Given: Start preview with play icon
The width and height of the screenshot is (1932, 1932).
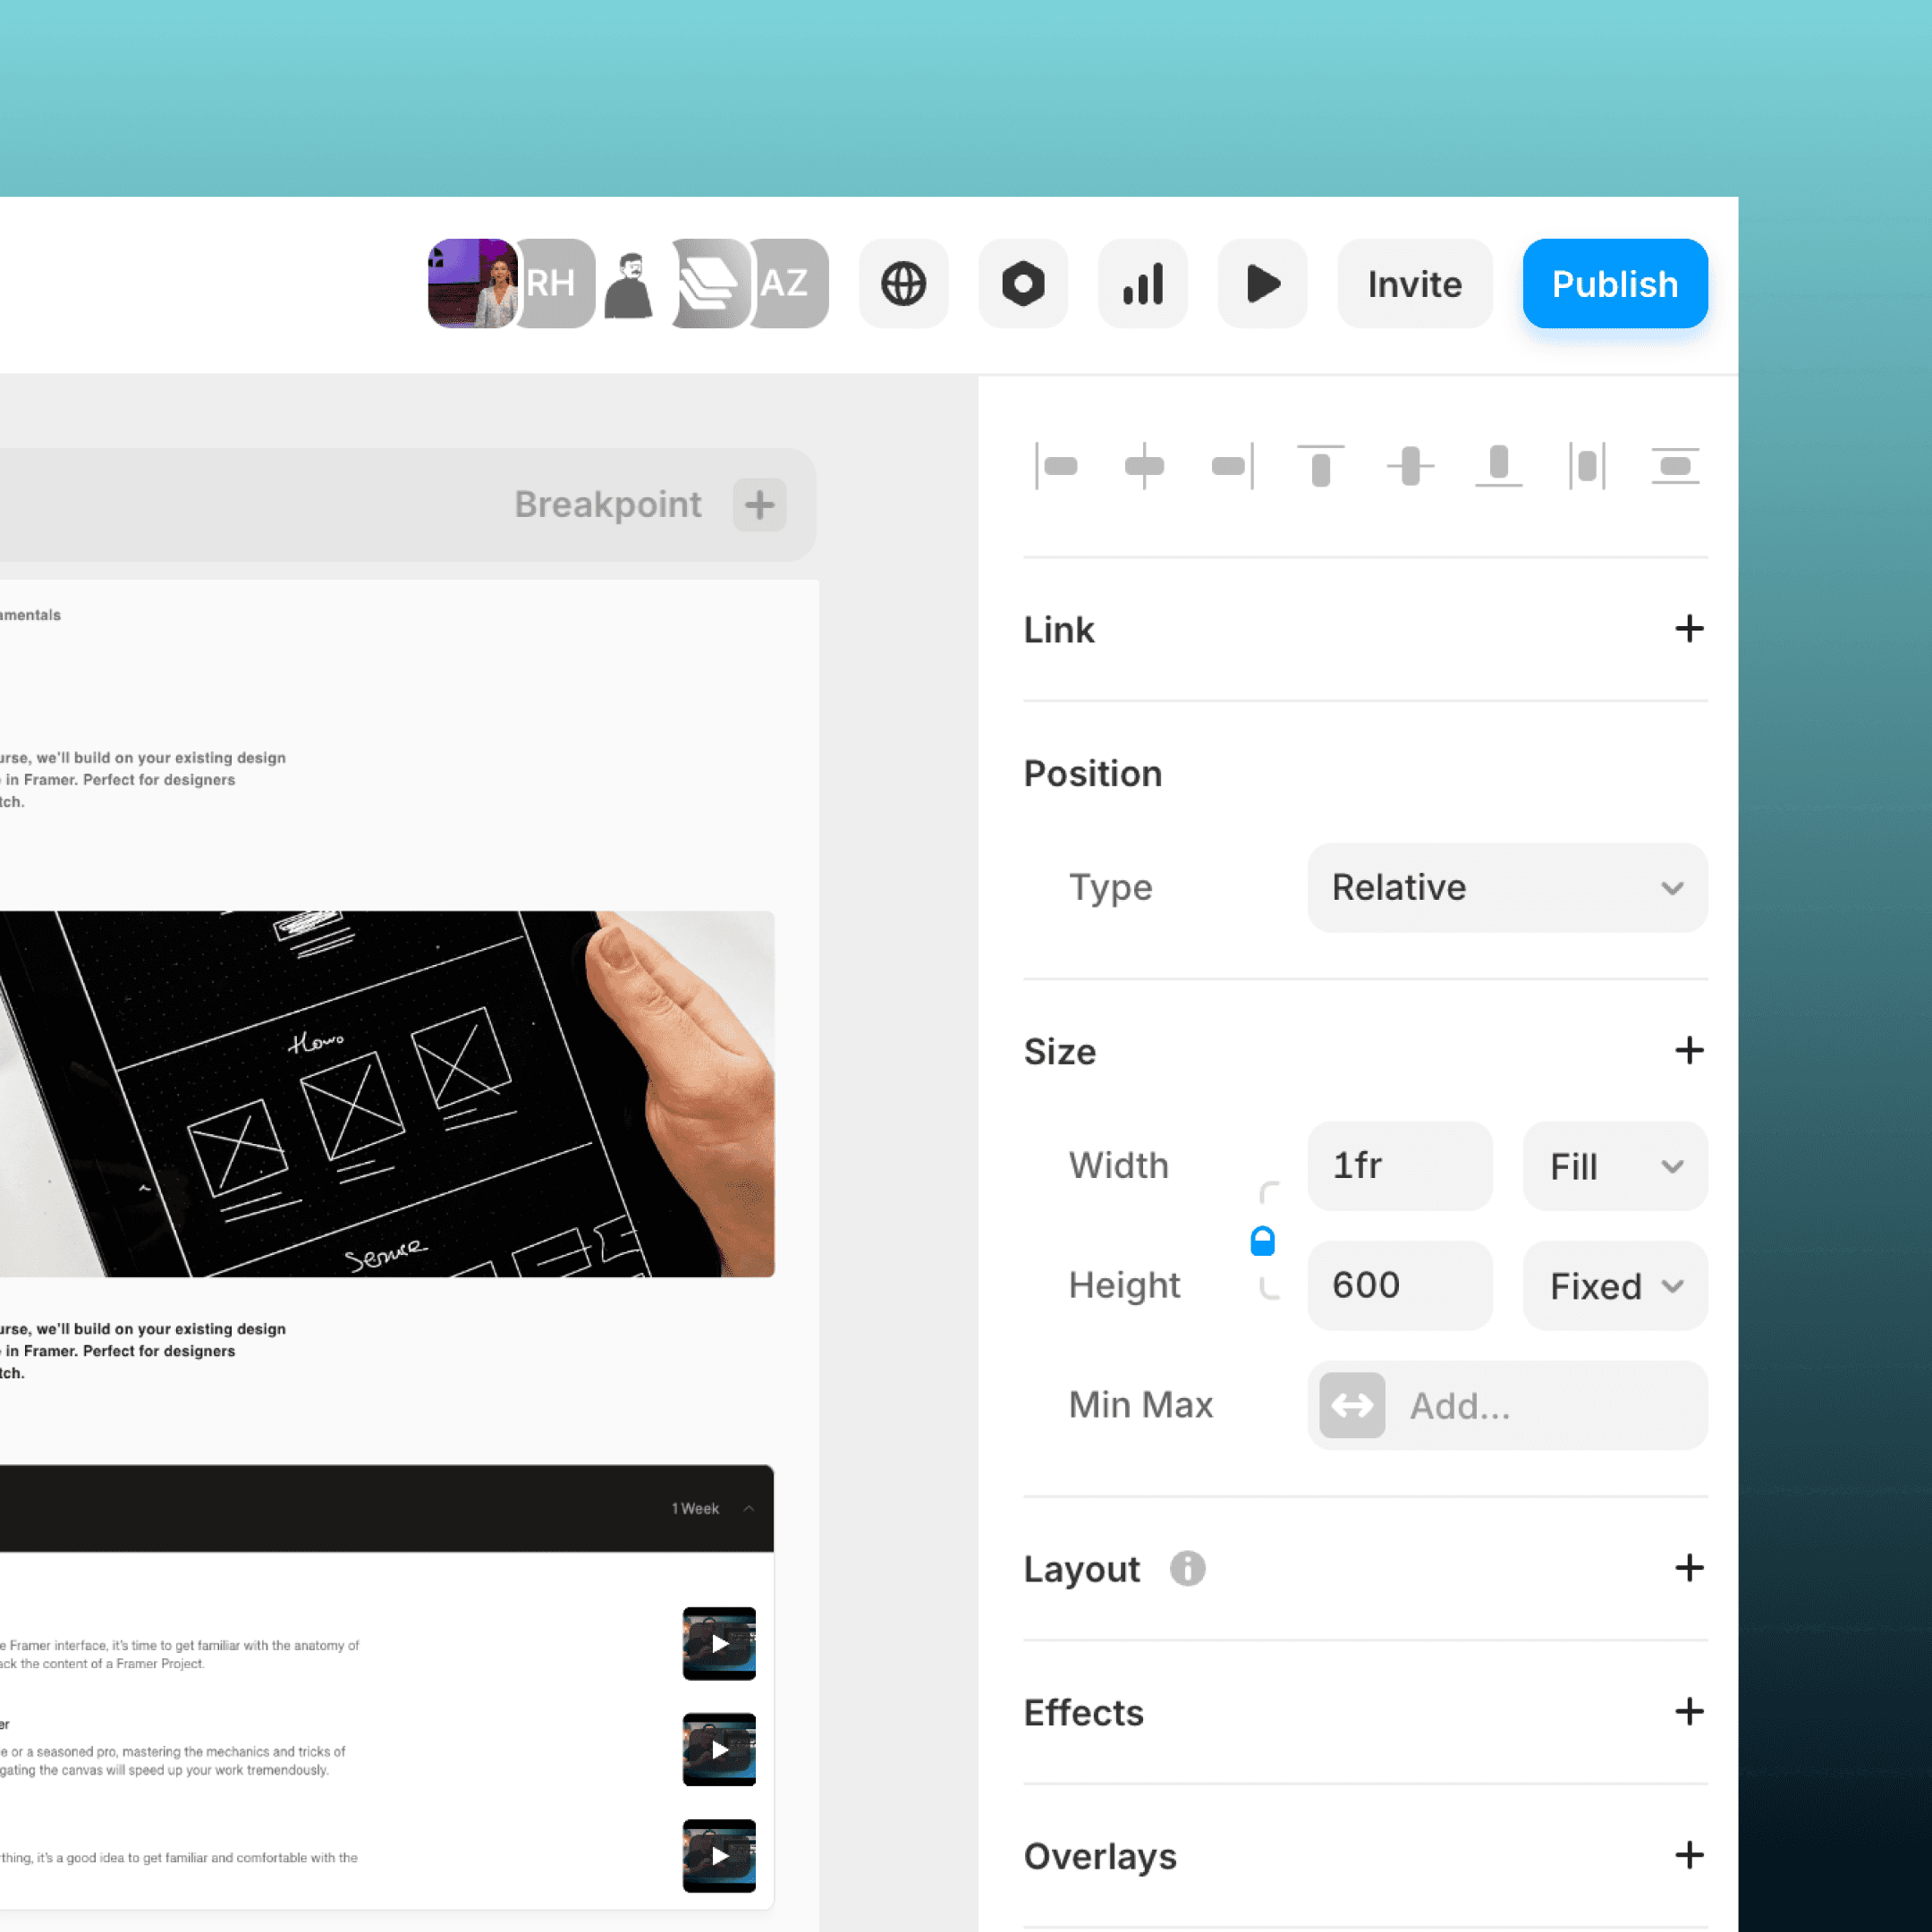Looking at the screenshot, I should [x=1262, y=283].
